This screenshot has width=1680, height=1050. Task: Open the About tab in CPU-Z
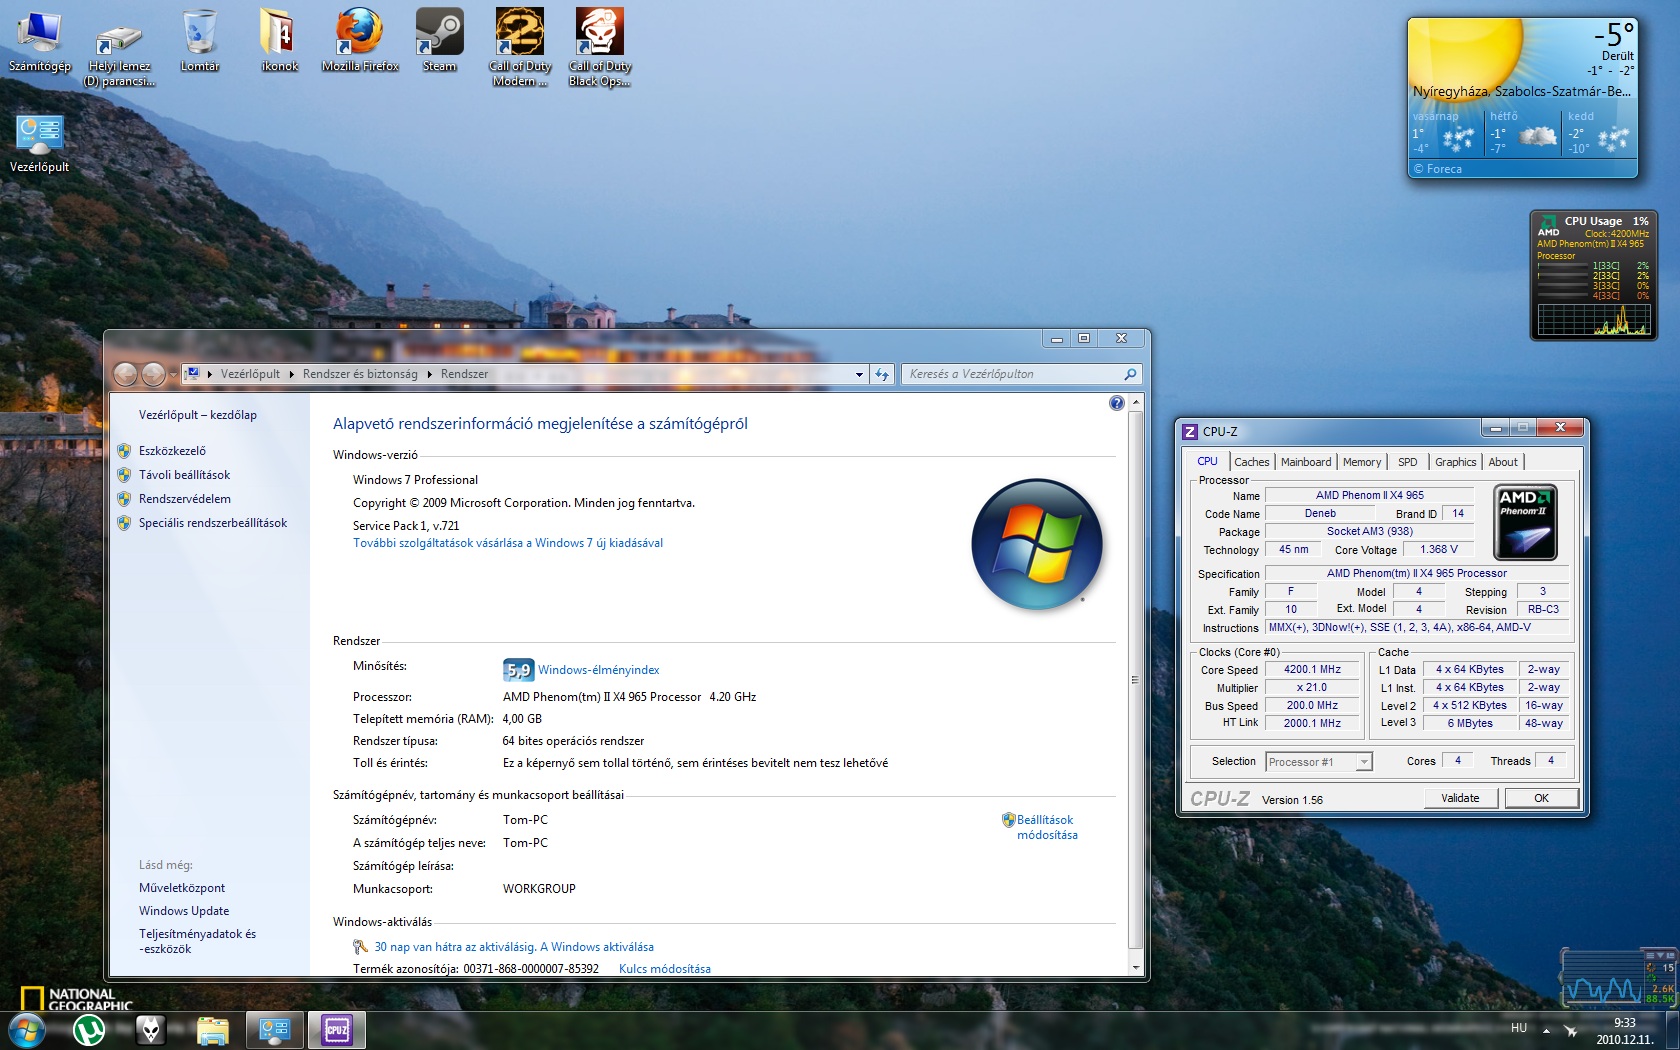1503,462
